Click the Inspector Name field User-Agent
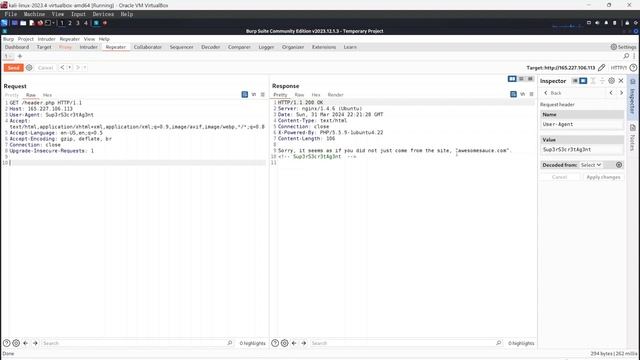The height and width of the screenshot is (360, 640). coord(582,124)
